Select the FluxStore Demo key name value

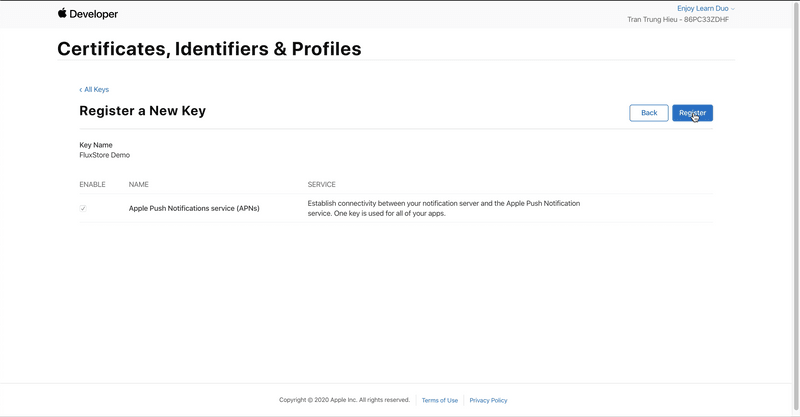point(105,155)
